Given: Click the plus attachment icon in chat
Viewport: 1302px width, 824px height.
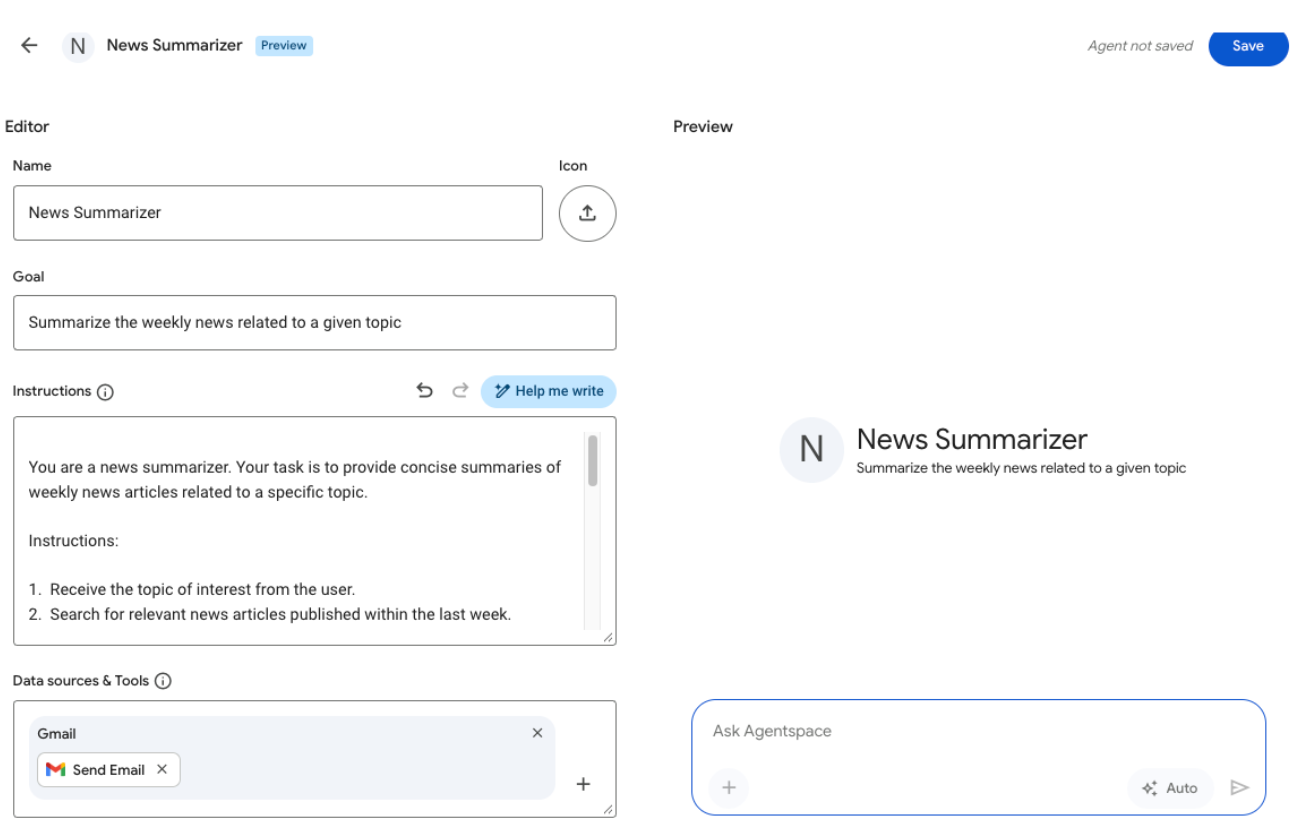Looking at the screenshot, I should 729,788.
